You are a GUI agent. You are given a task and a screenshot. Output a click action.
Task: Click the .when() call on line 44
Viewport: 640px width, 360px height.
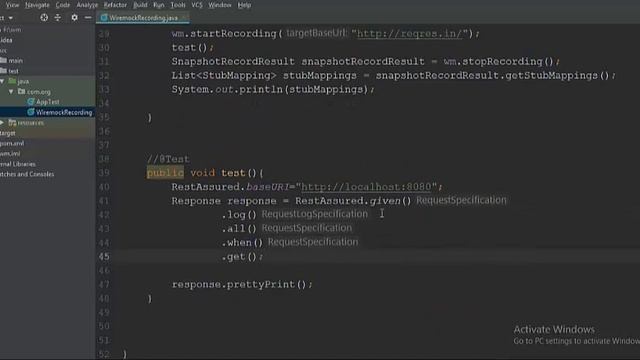pyautogui.click(x=242, y=243)
